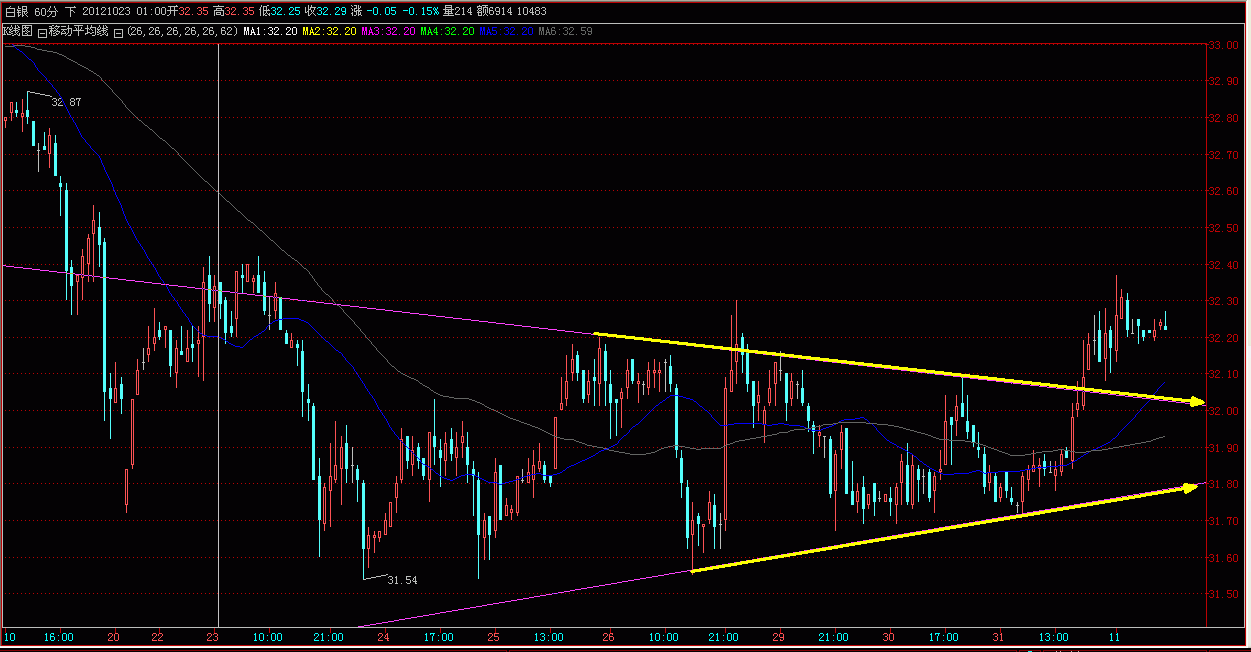Click the gray MA6:32.59 legend
1251x652 pixels.
pyautogui.click(x=565, y=32)
